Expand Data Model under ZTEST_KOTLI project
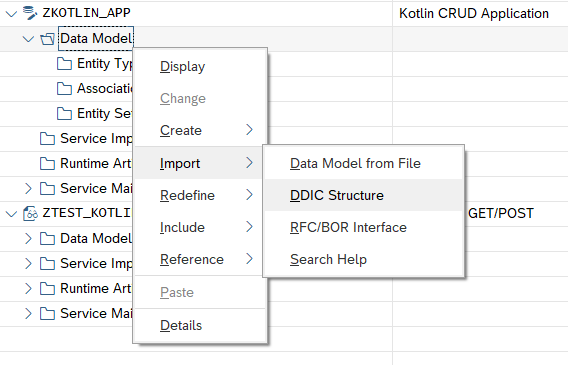Image resolution: width=568 pixels, height=365 pixels. click(28, 239)
